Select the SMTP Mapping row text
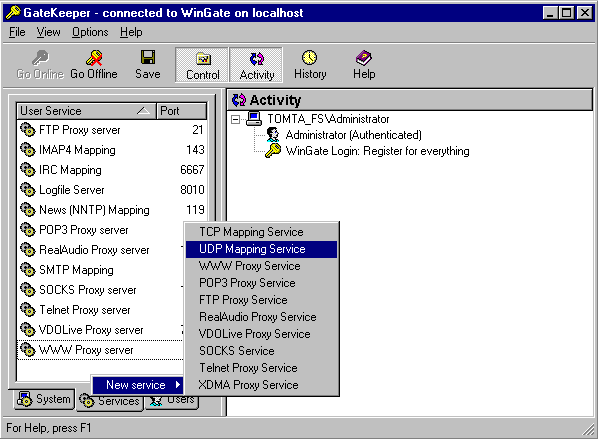The height and width of the screenshot is (439, 598). pyautogui.click(x=76, y=270)
